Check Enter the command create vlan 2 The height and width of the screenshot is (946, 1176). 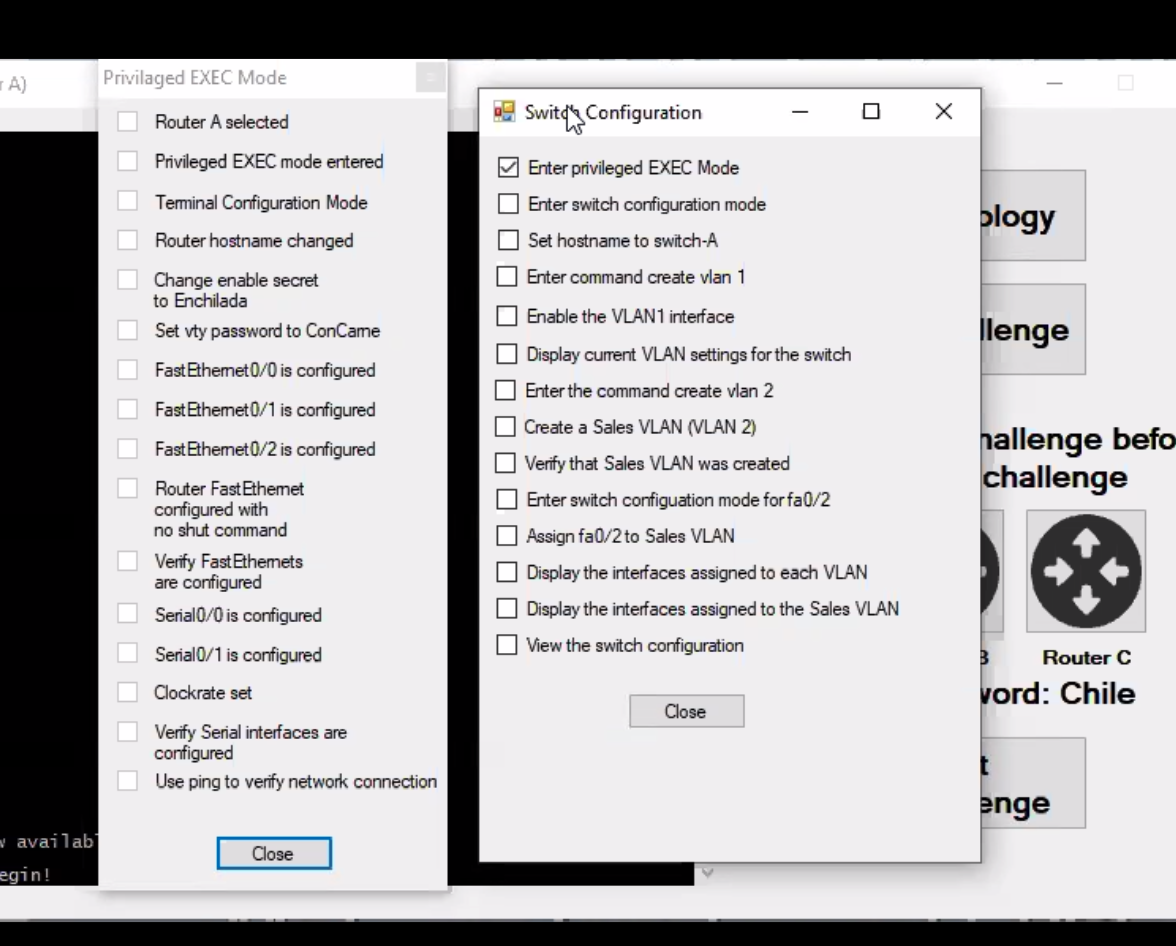(506, 390)
